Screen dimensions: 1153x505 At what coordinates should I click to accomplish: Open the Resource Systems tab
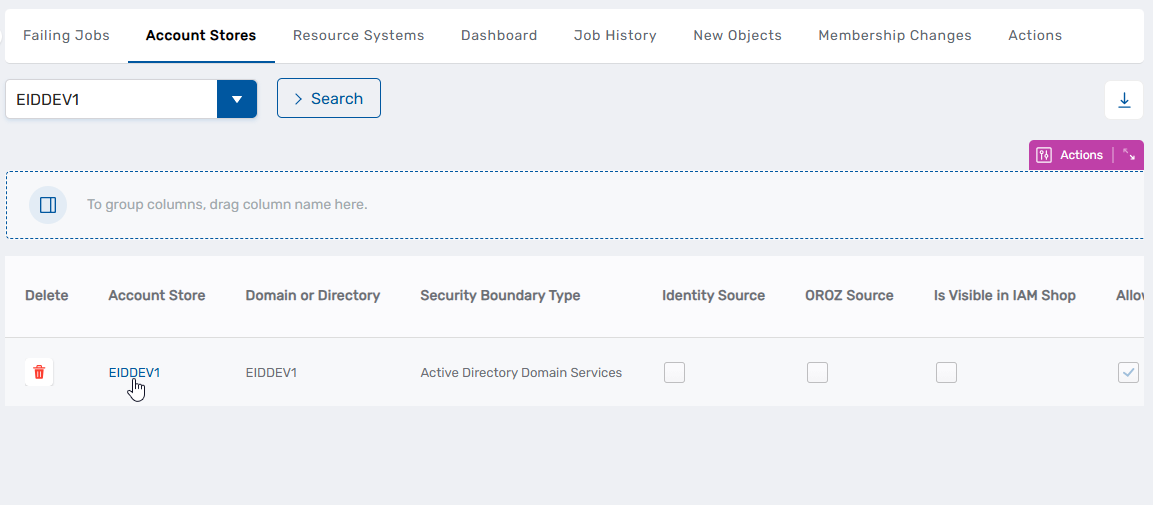coord(358,35)
